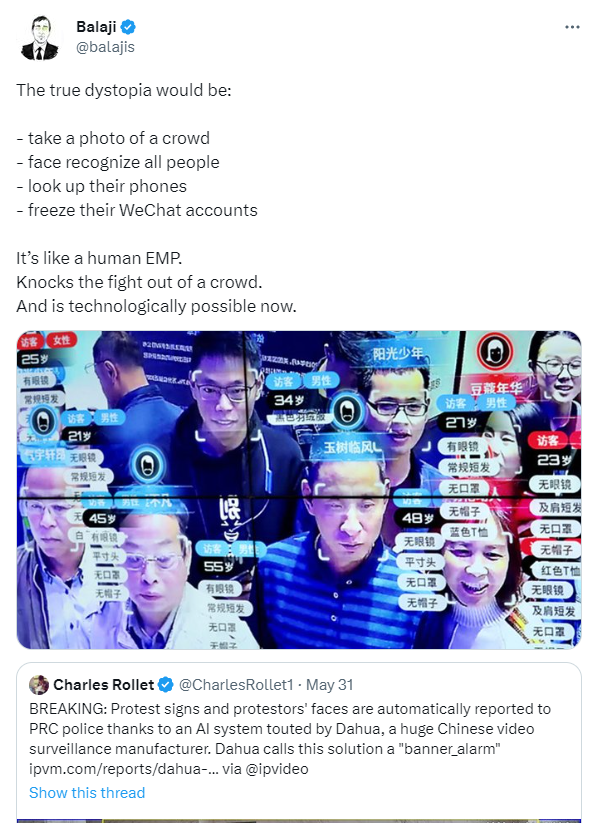The height and width of the screenshot is (823, 589).
Task: Click Charles Rollet's verified badge
Action: 166,684
